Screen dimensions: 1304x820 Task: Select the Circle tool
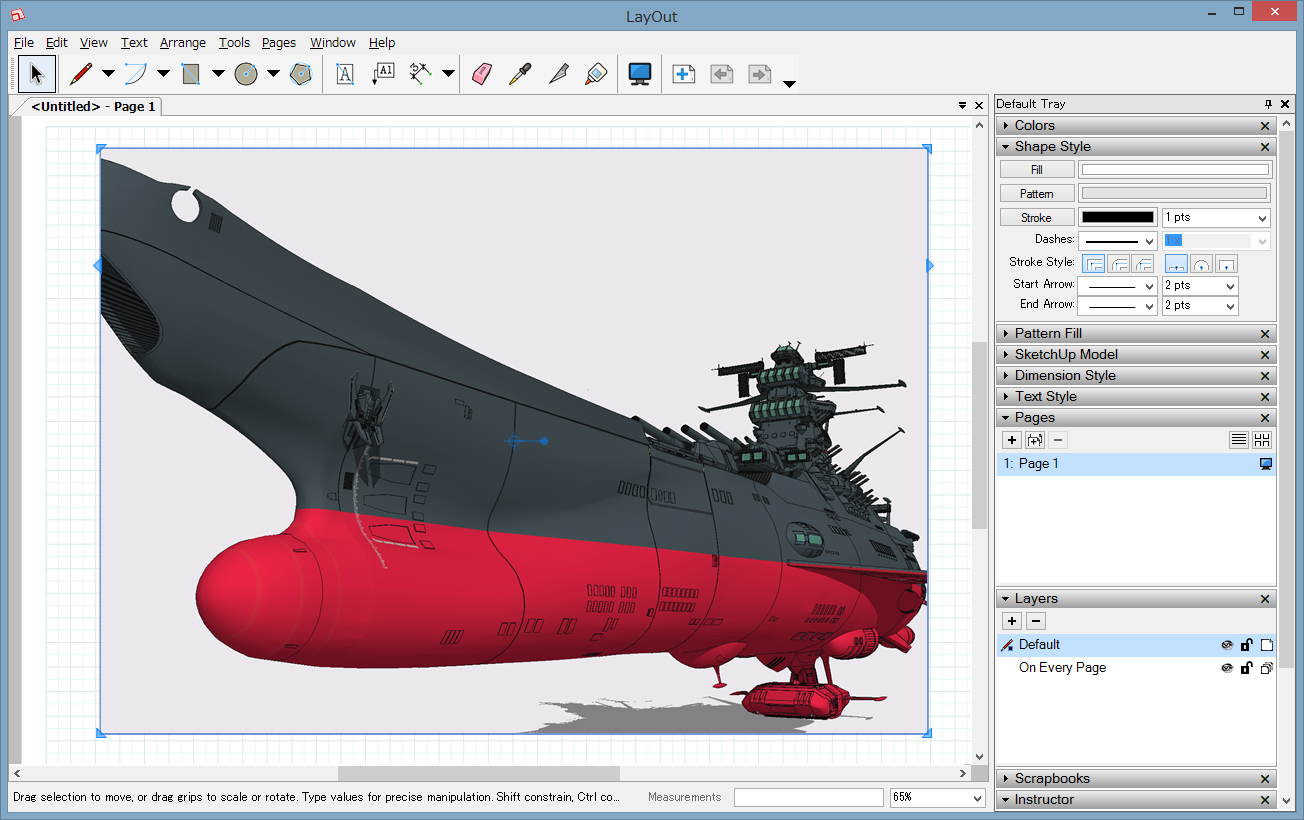246,74
